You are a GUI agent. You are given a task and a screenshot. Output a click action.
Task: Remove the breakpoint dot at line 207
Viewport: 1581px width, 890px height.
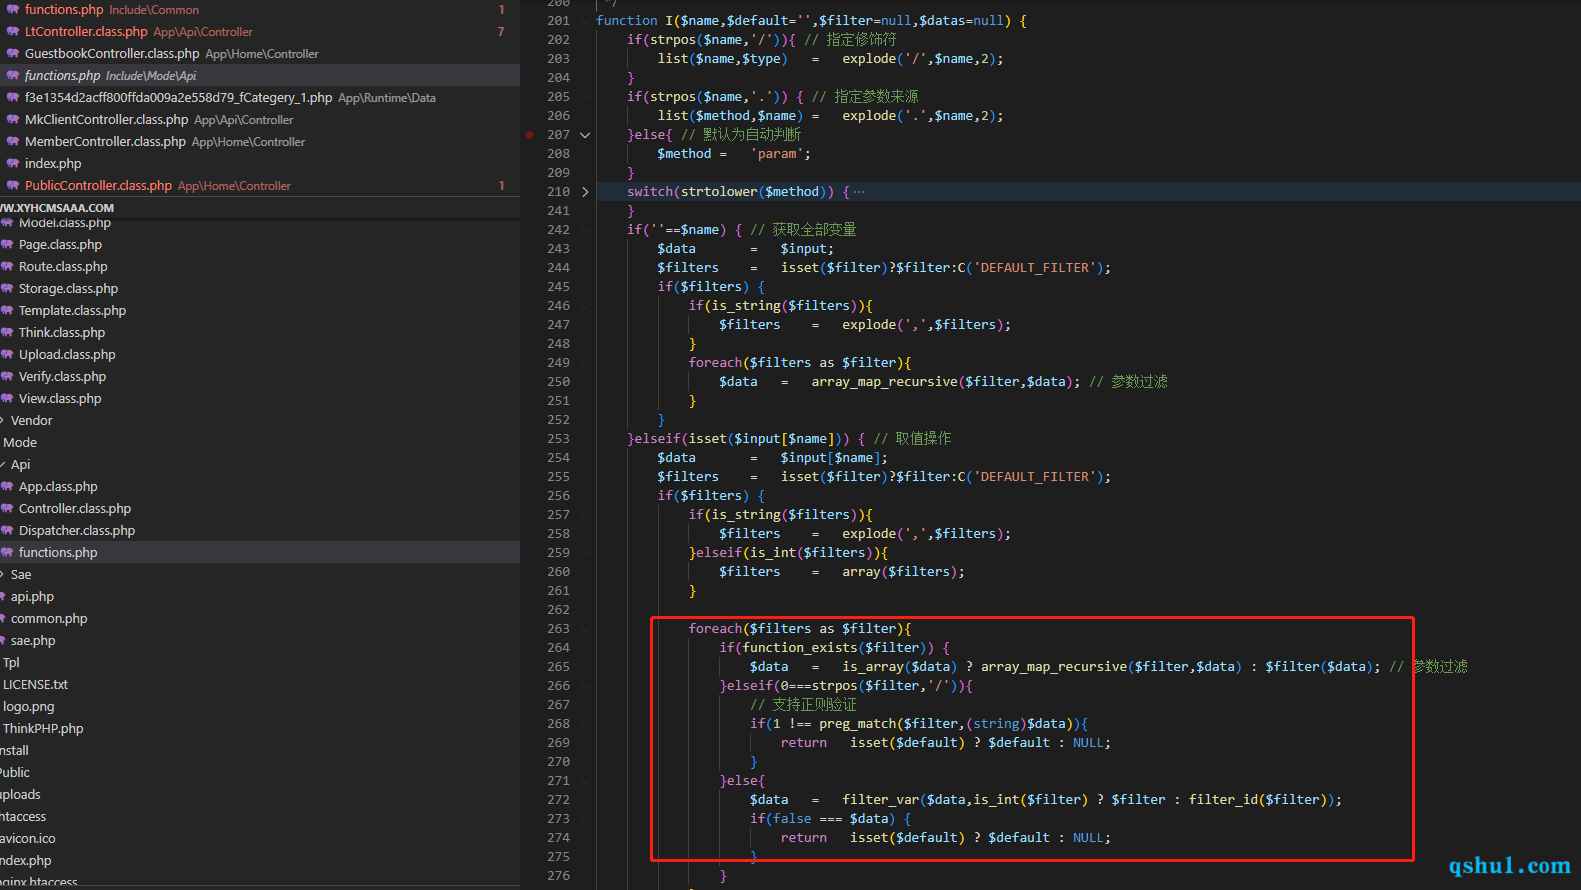[529, 134]
